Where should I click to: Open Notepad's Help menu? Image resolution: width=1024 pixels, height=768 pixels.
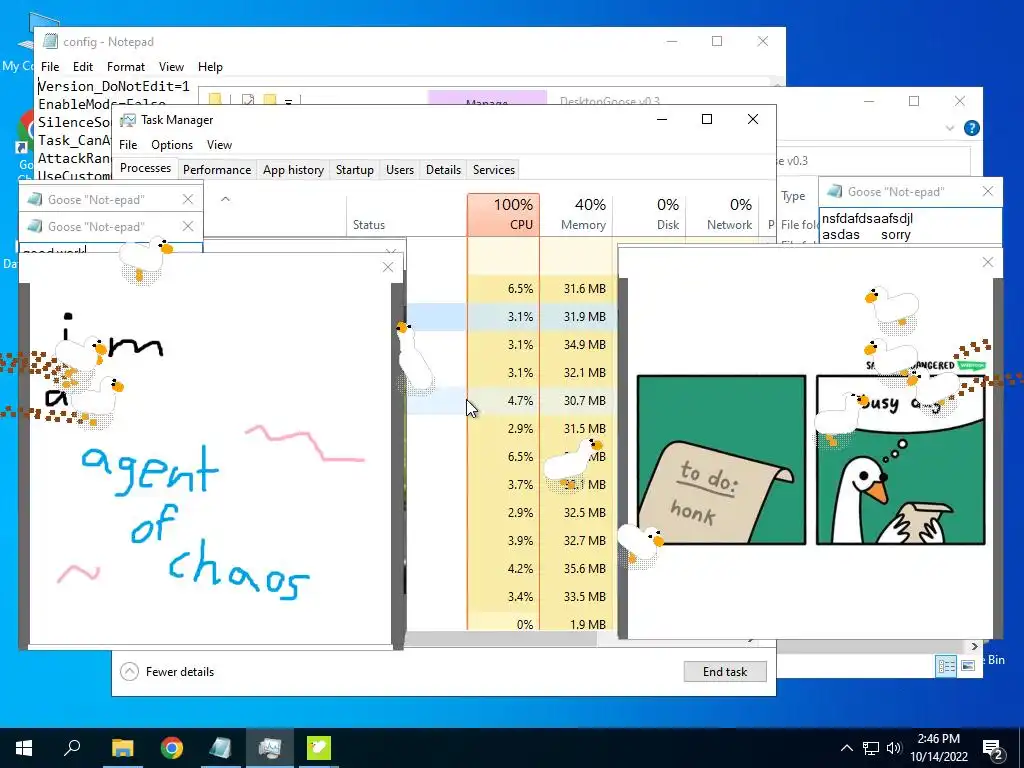pyautogui.click(x=210, y=67)
